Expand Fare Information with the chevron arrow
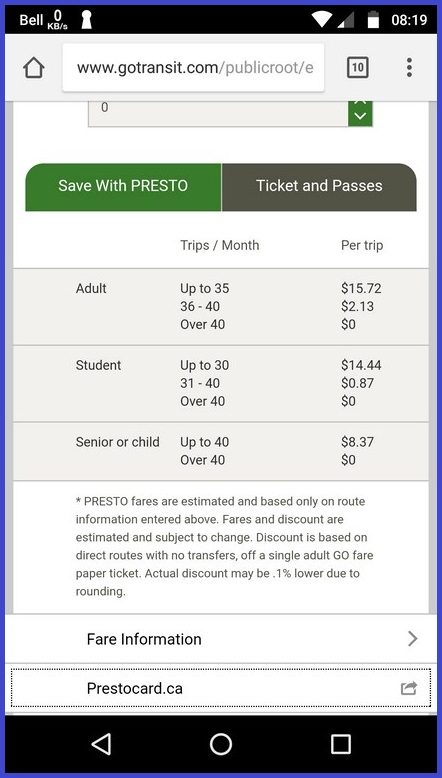442x778 pixels. coord(412,639)
